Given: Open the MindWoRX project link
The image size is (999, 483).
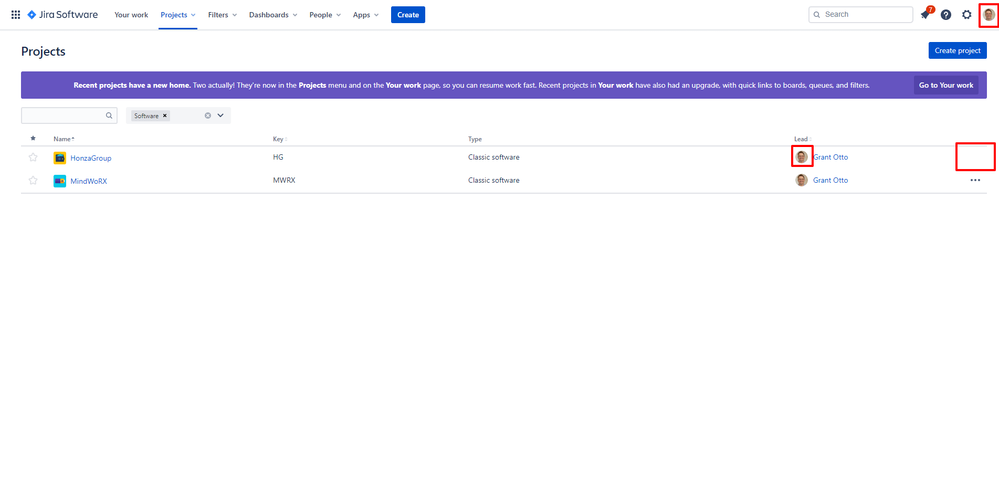Looking at the screenshot, I should click(x=89, y=181).
